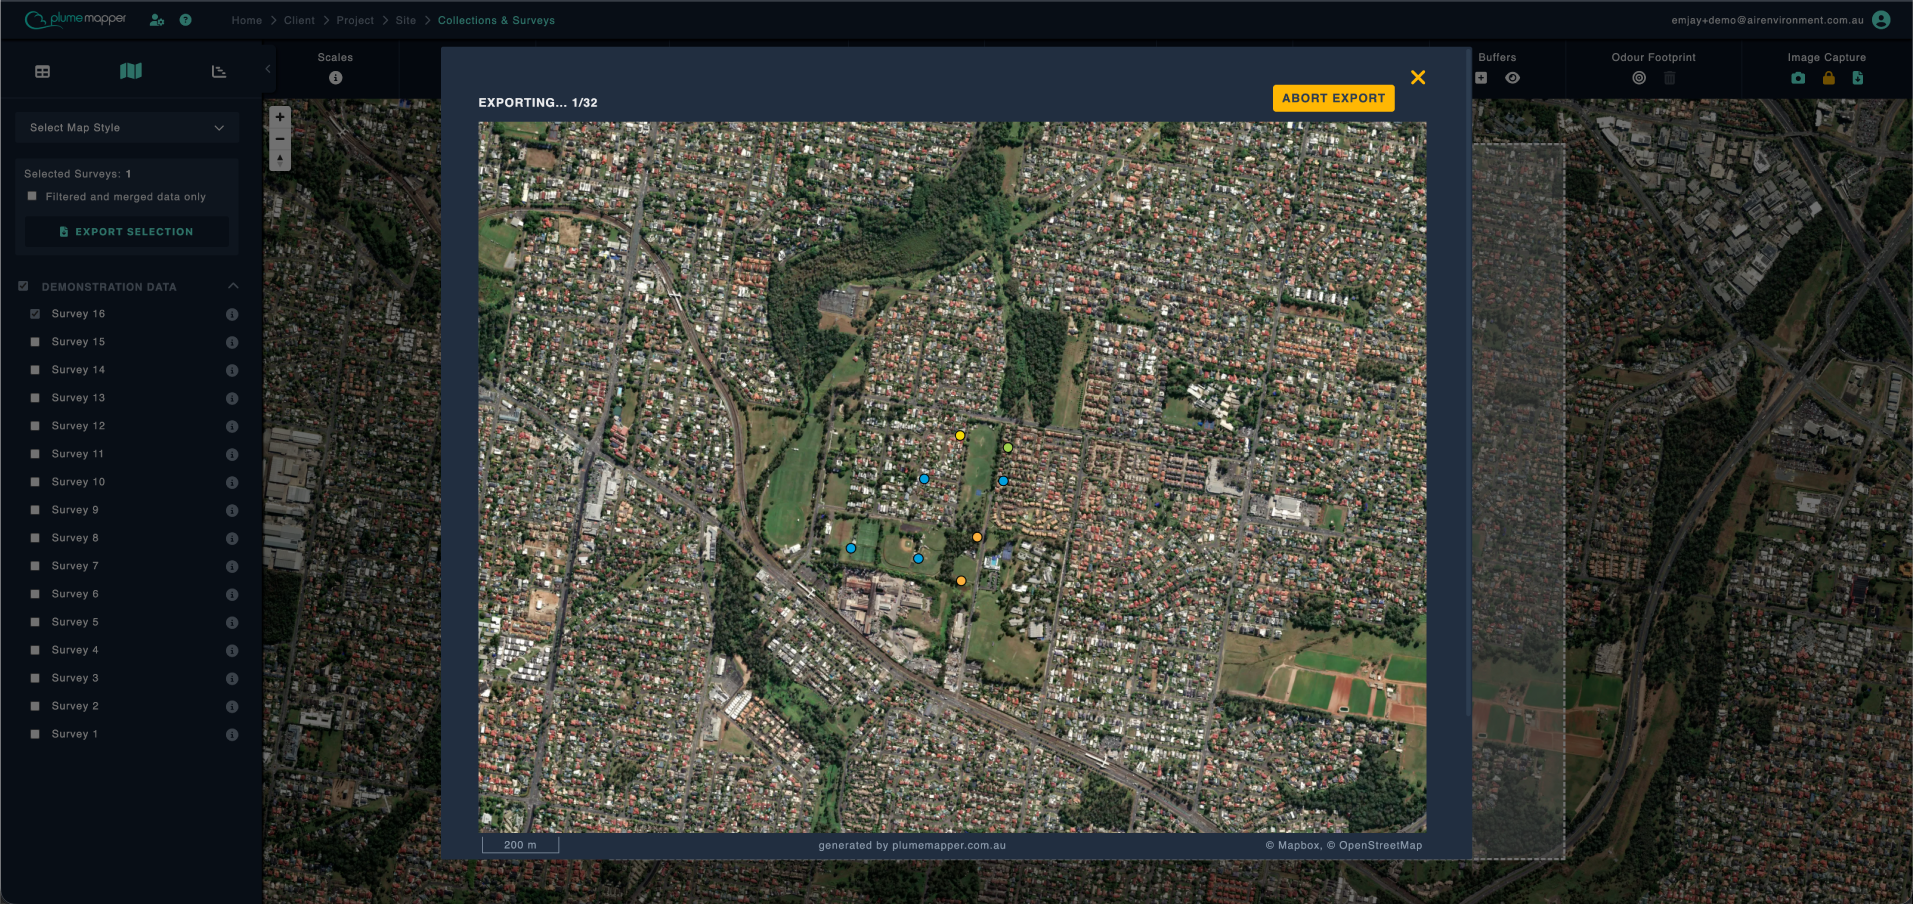Open the Select Map Style dropdown
Viewport: 1913px width, 904px height.
127,128
